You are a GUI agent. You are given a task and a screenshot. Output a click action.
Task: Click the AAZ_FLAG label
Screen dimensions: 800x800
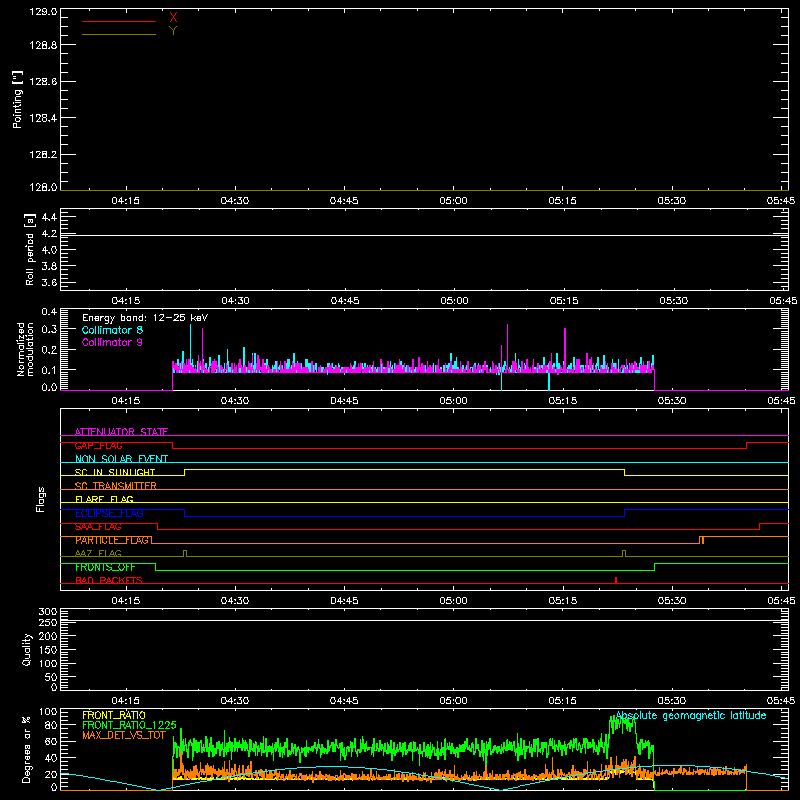98,553
